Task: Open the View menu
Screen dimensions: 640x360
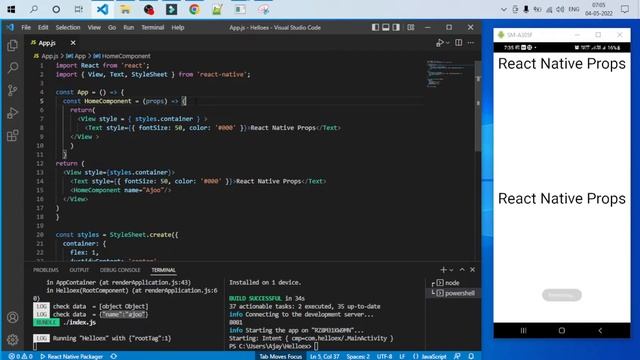Action: pyautogui.click(x=94, y=27)
